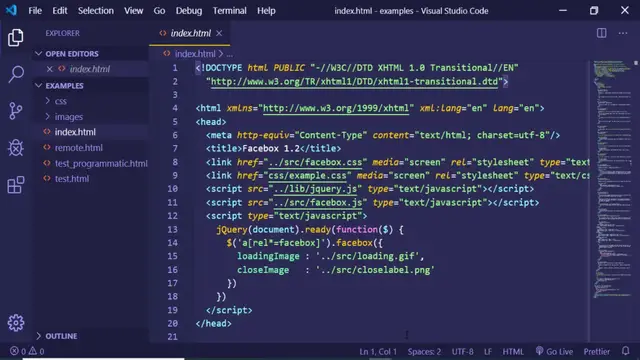Open the Selection menu
This screenshot has width=640, height=360.
(x=96, y=11)
